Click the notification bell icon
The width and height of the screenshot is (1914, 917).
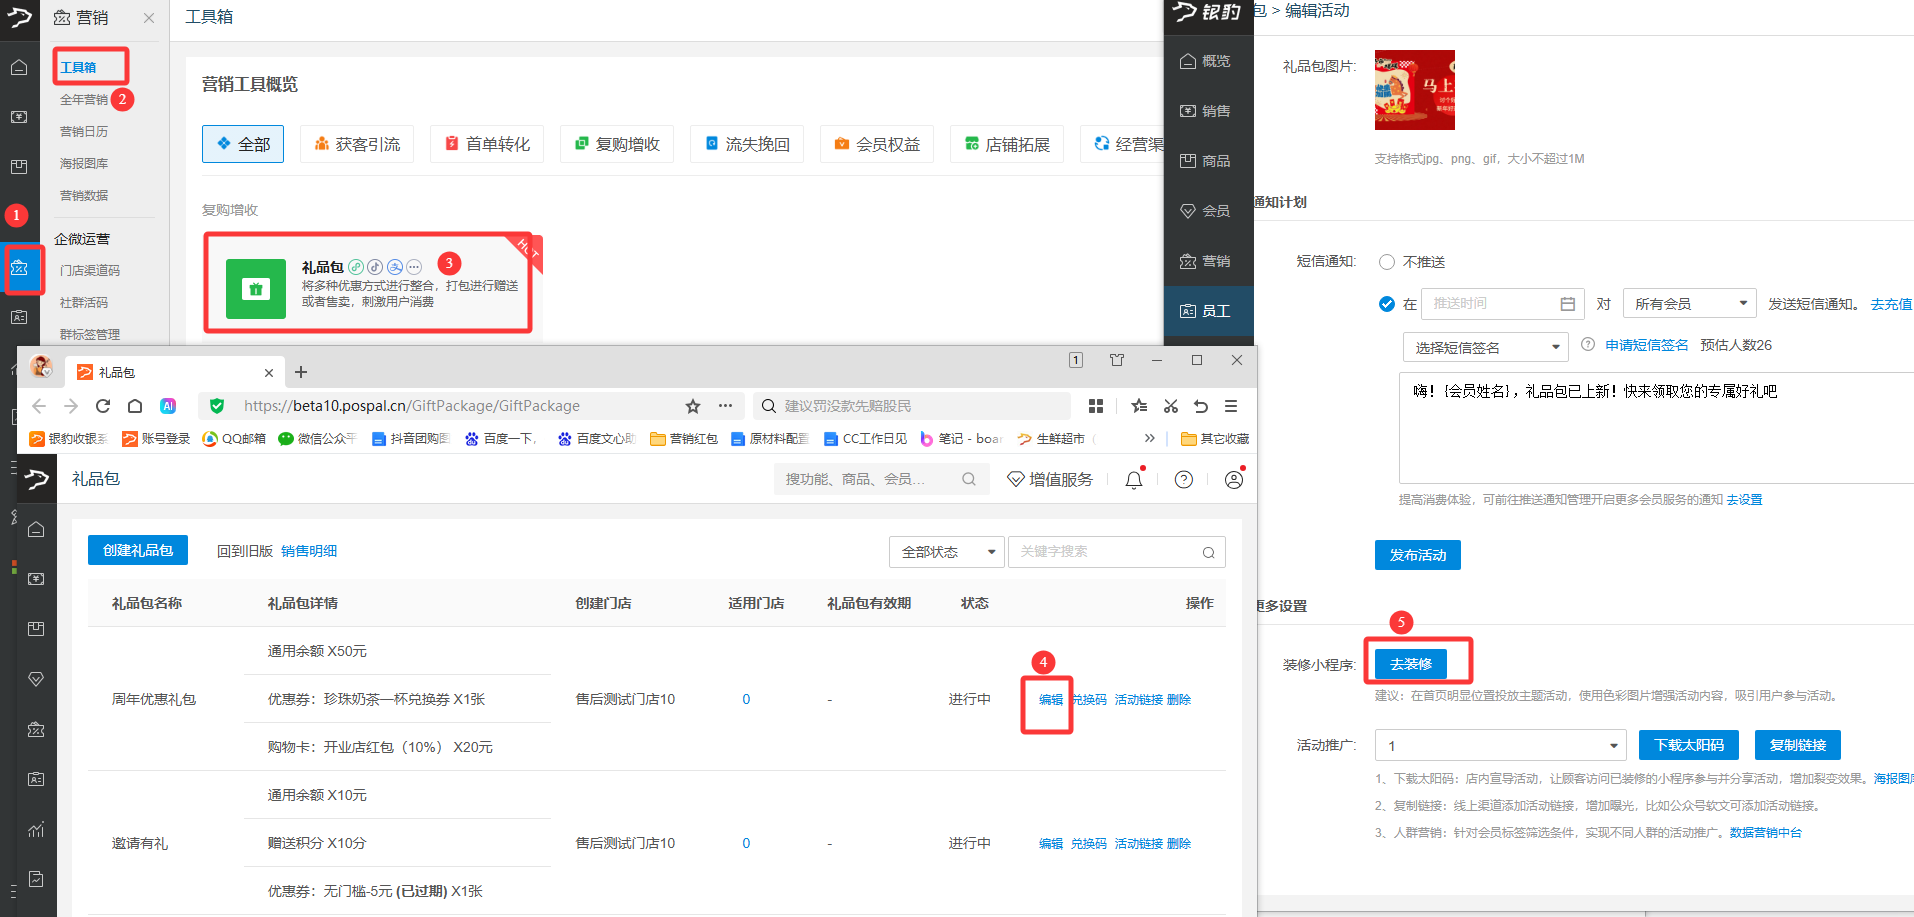[x=1133, y=480]
